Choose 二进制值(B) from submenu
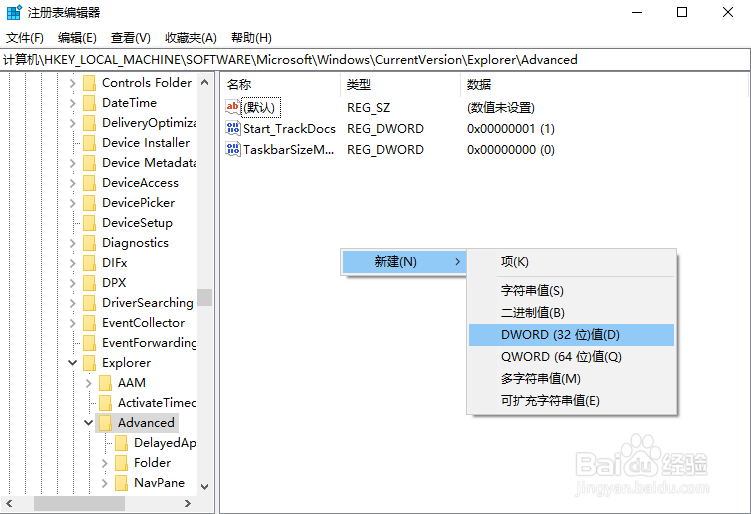751x514 pixels. [571, 312]
